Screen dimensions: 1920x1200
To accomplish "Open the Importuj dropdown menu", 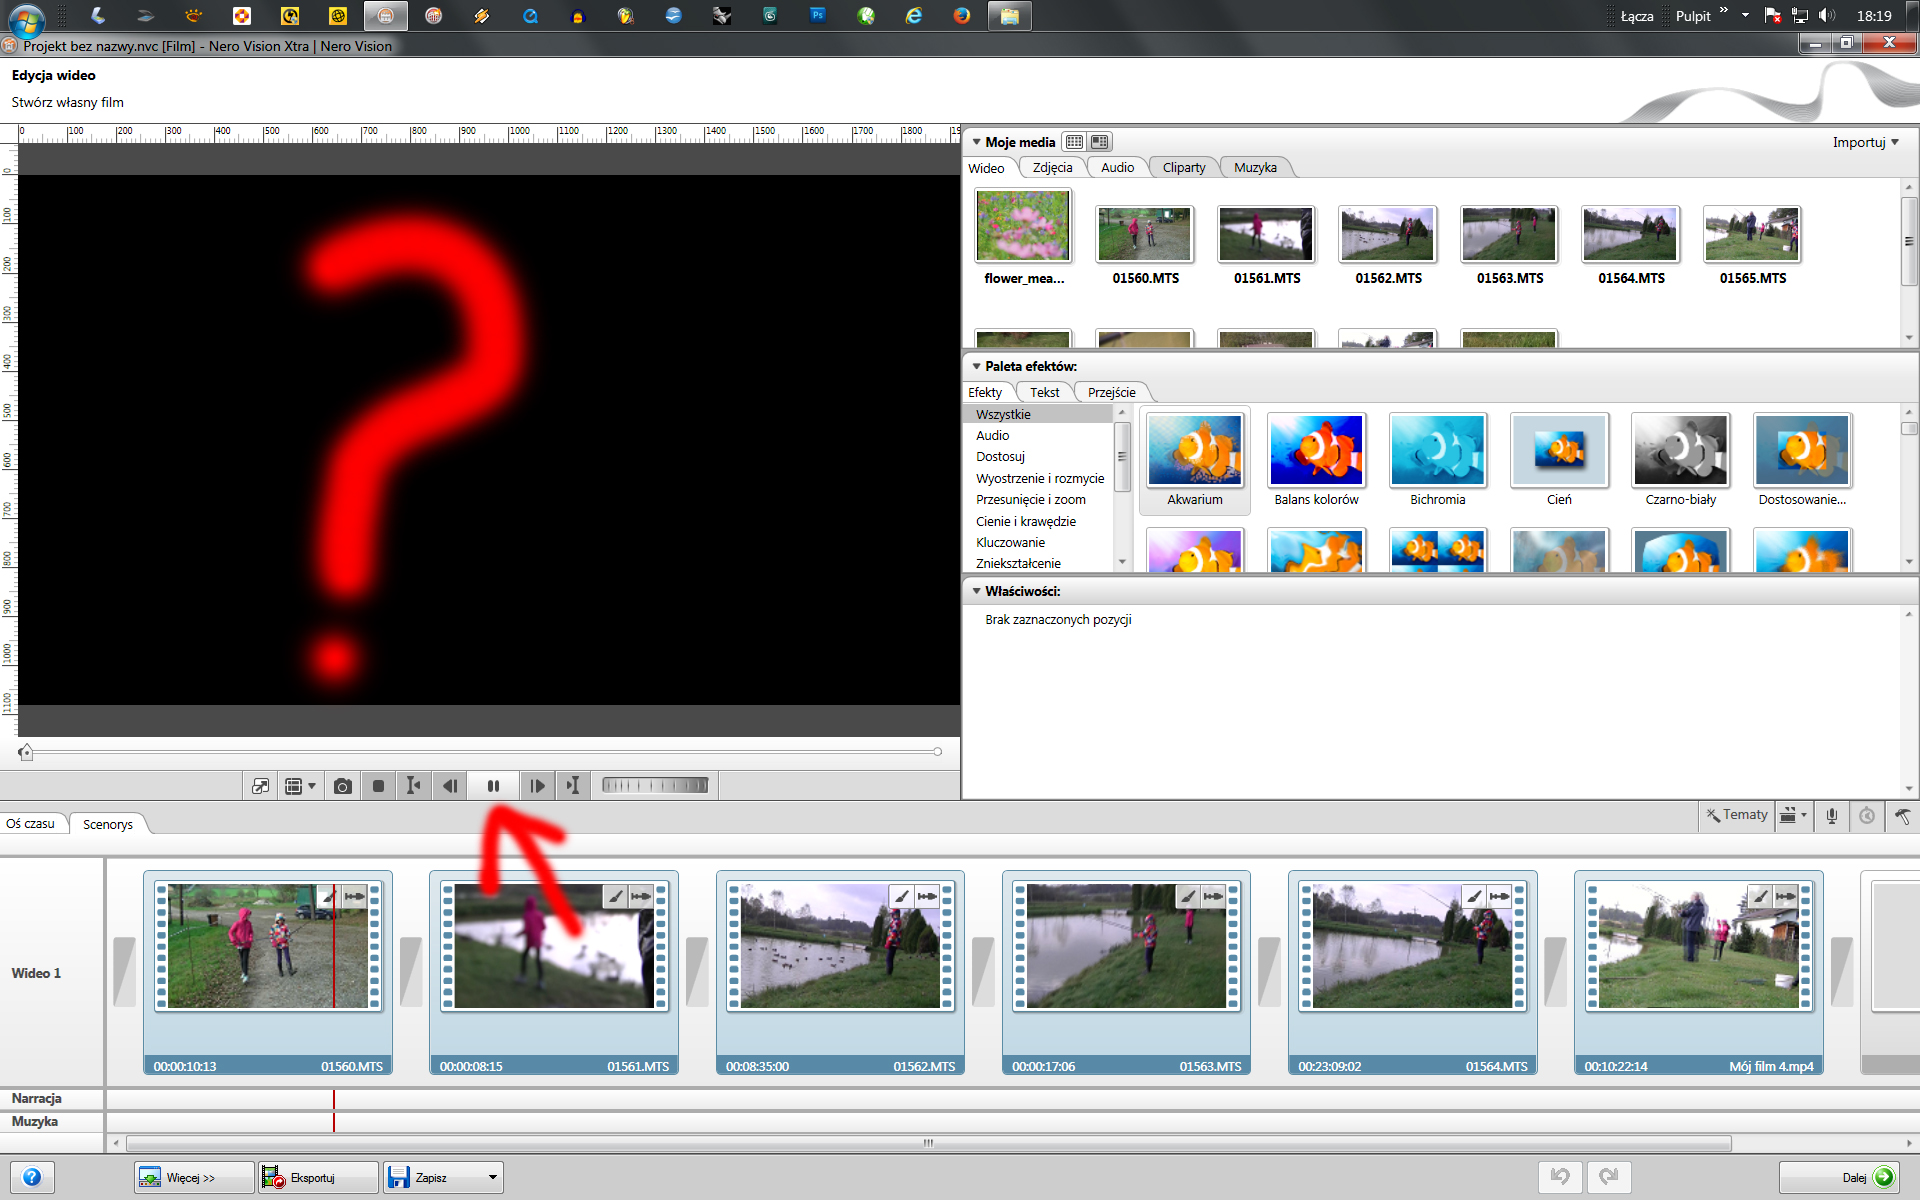I will click(1865, 142).
